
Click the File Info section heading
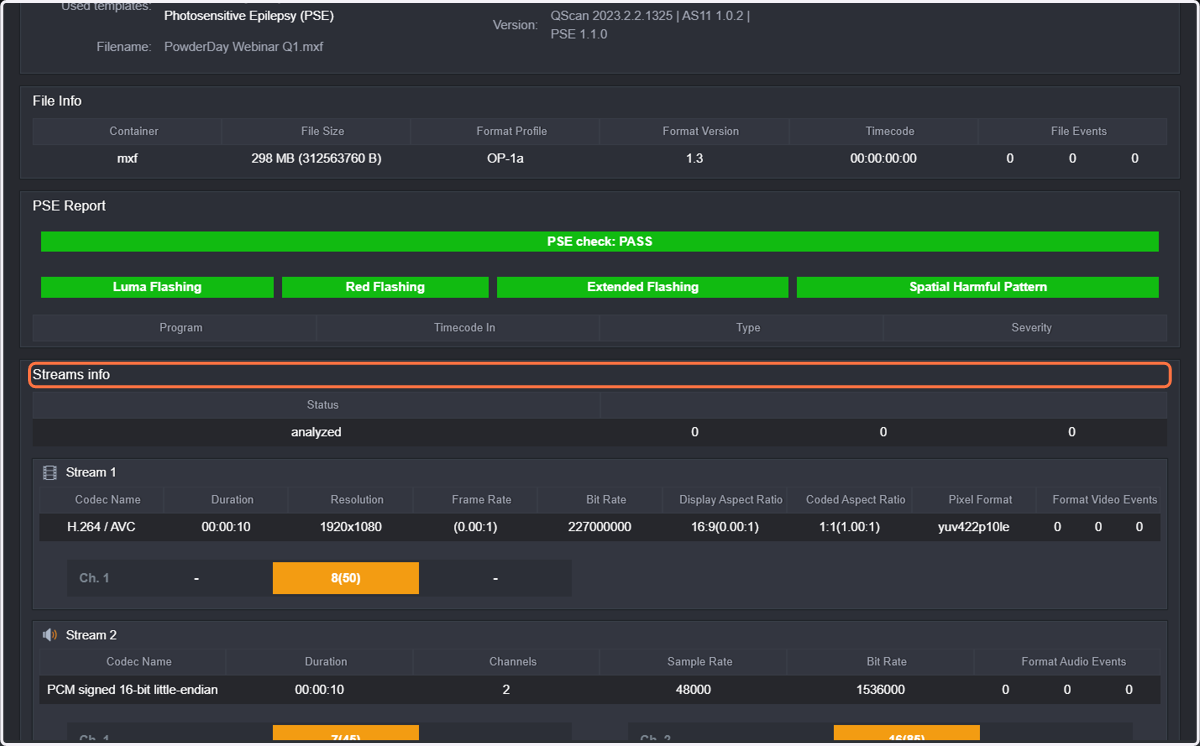tap(57, 101)
